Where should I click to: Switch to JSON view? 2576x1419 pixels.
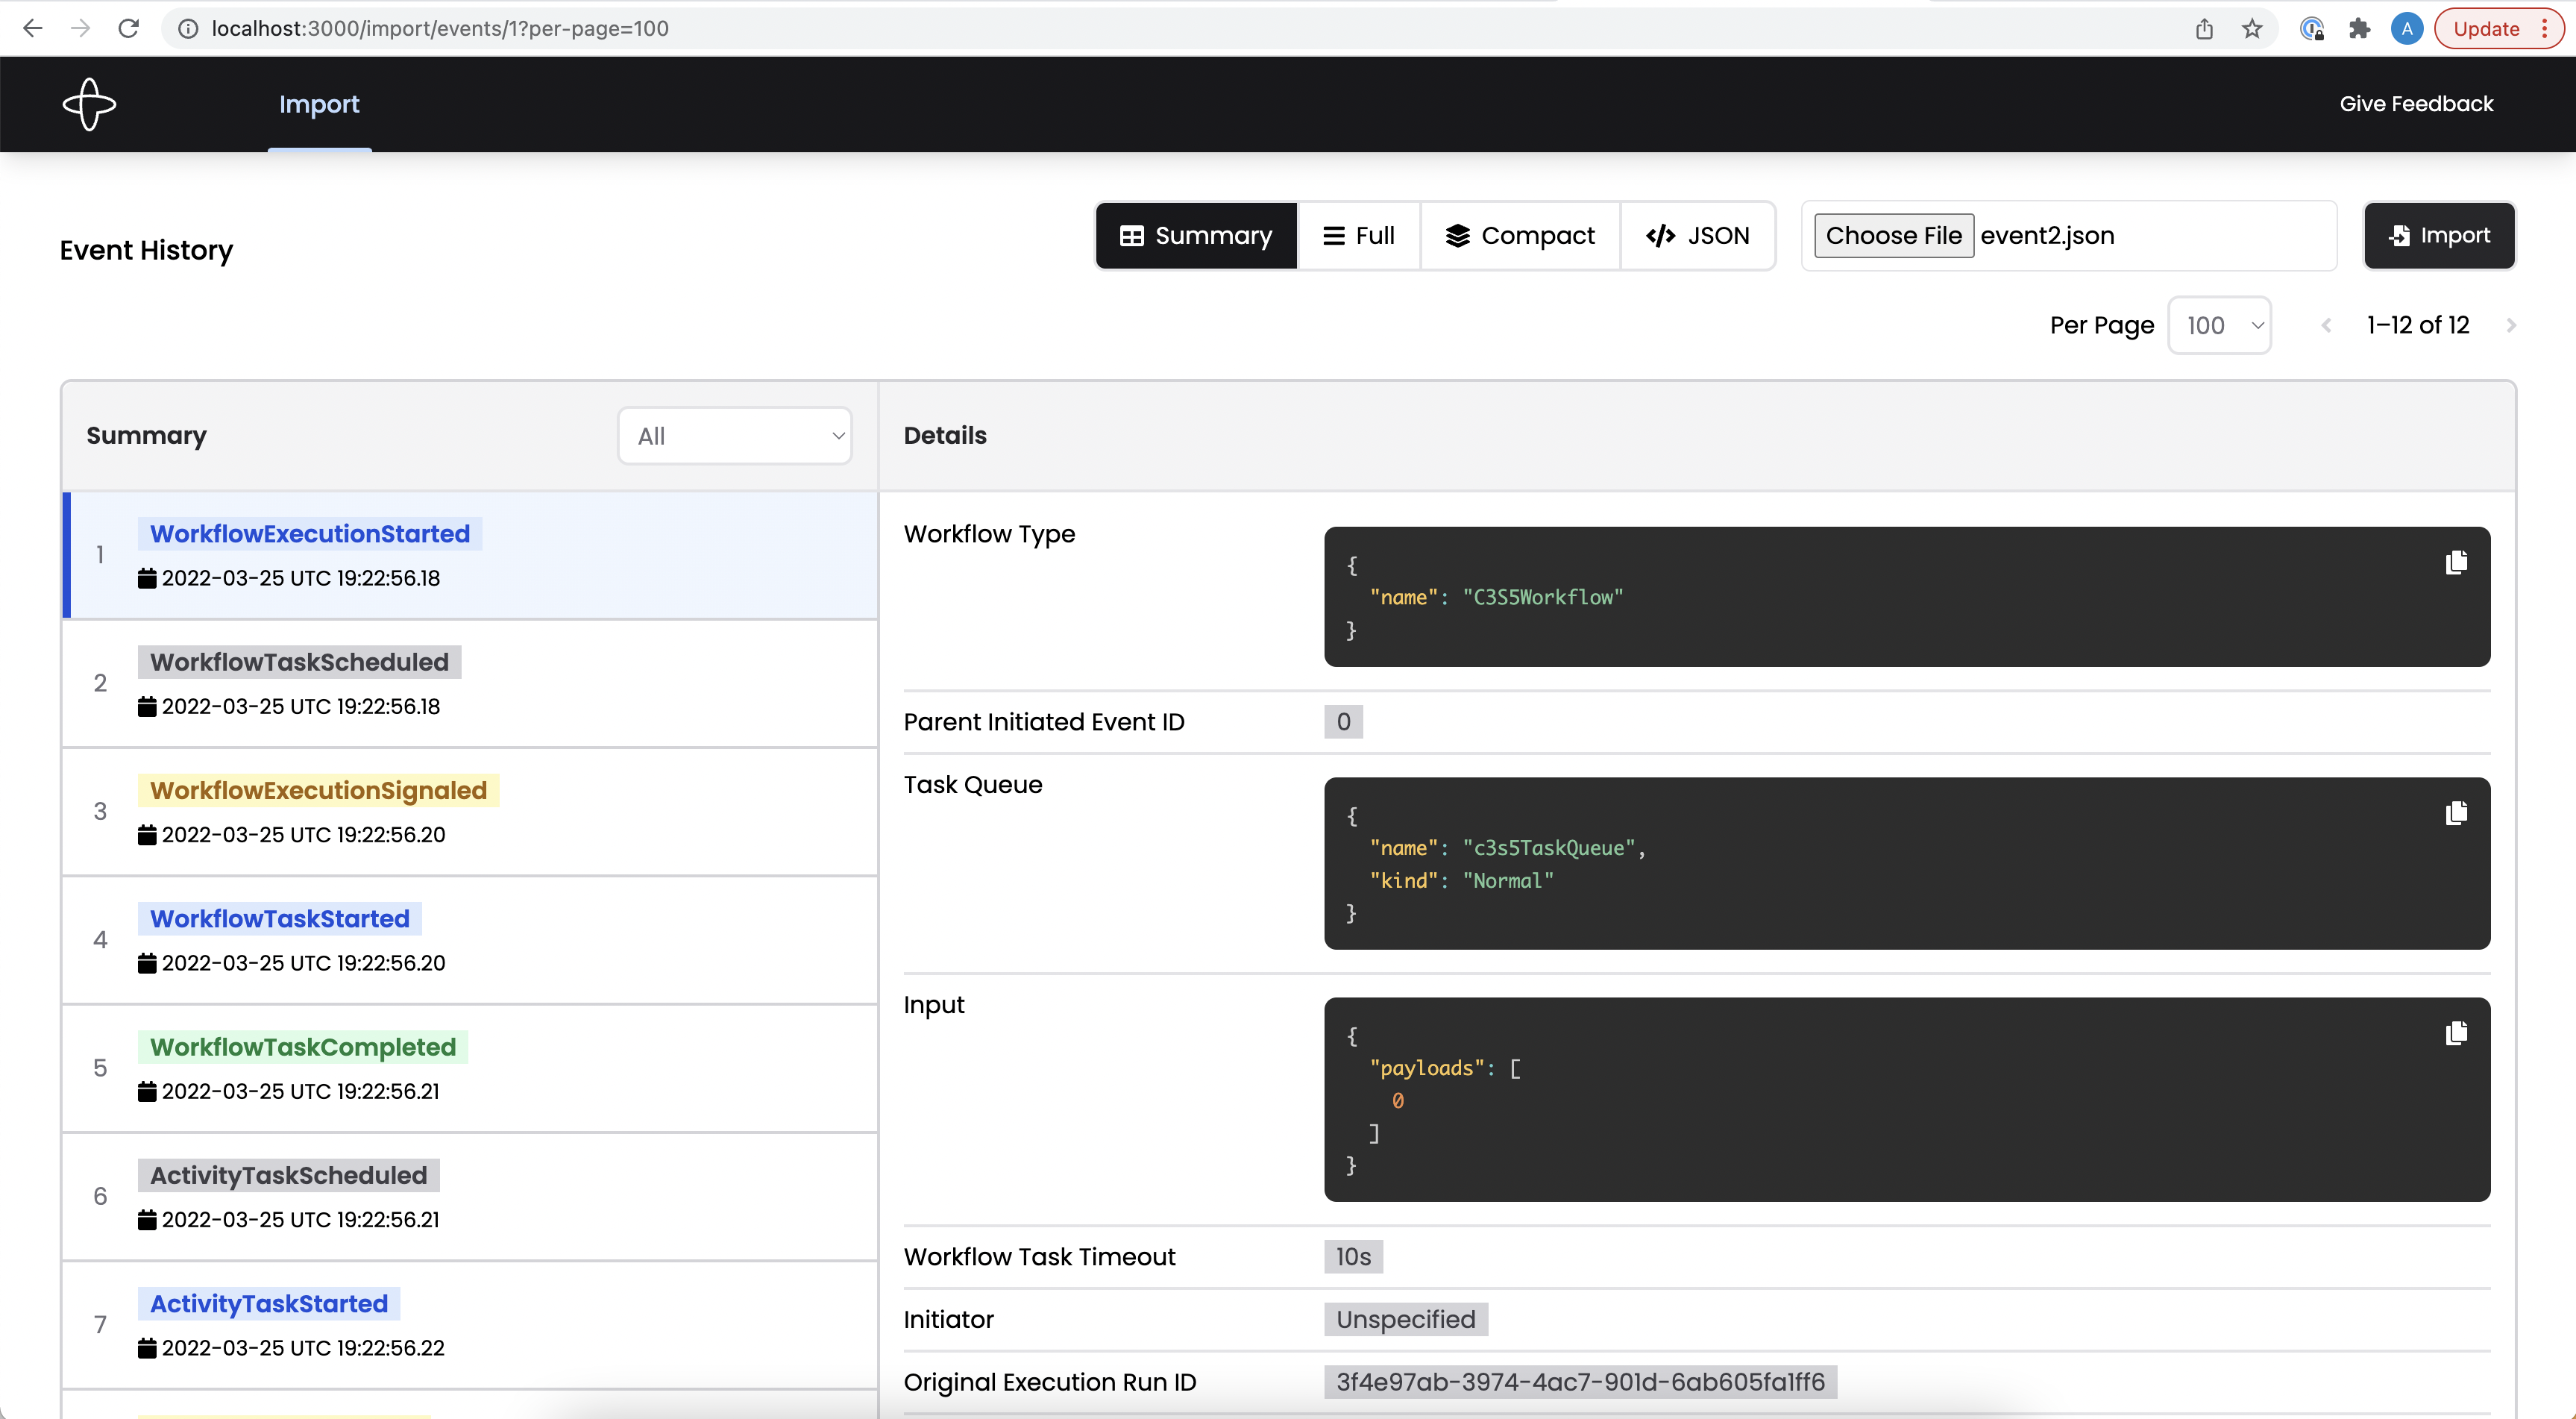[1698, 236]
